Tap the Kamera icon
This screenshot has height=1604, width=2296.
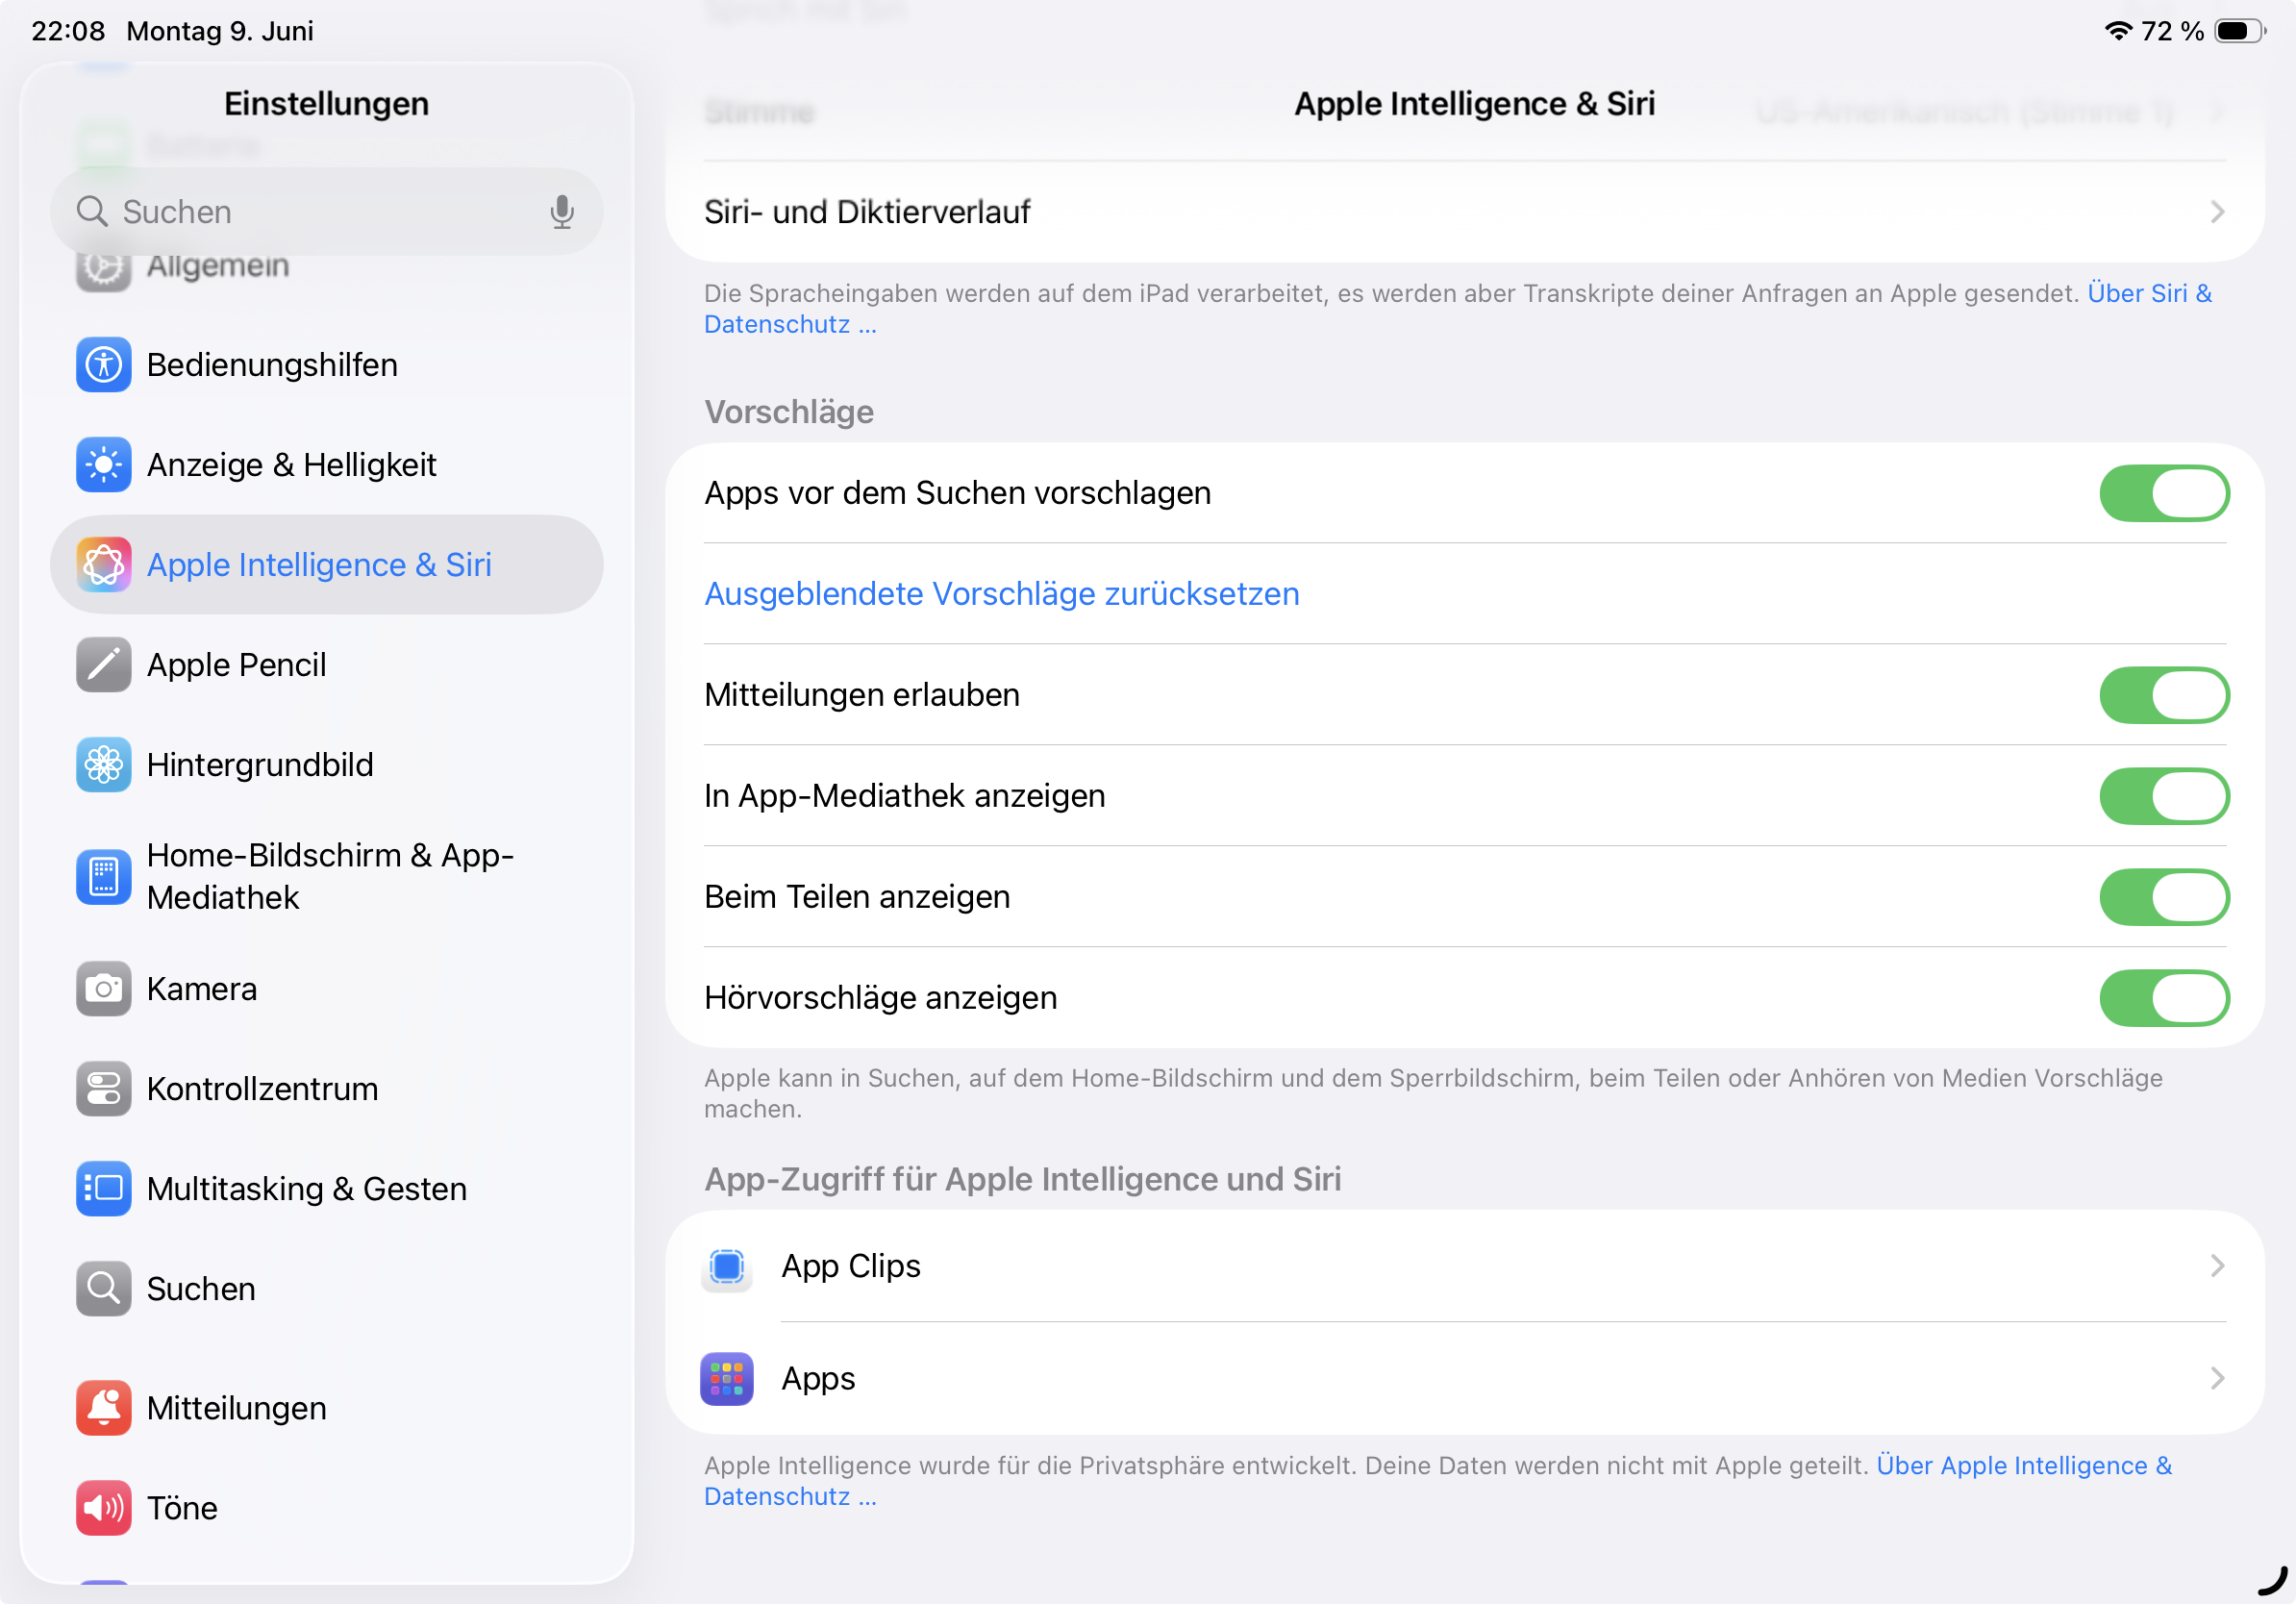coord(103,989)
